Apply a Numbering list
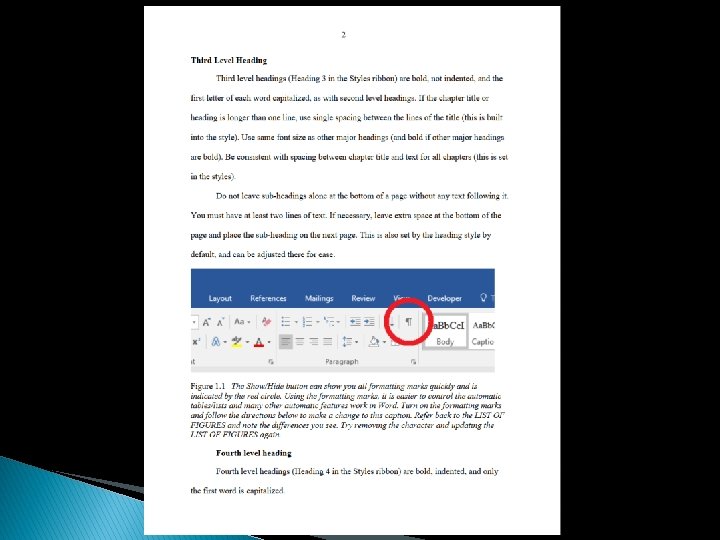The width and height of the screenshot is (720, 540). (x=308, y=322)
